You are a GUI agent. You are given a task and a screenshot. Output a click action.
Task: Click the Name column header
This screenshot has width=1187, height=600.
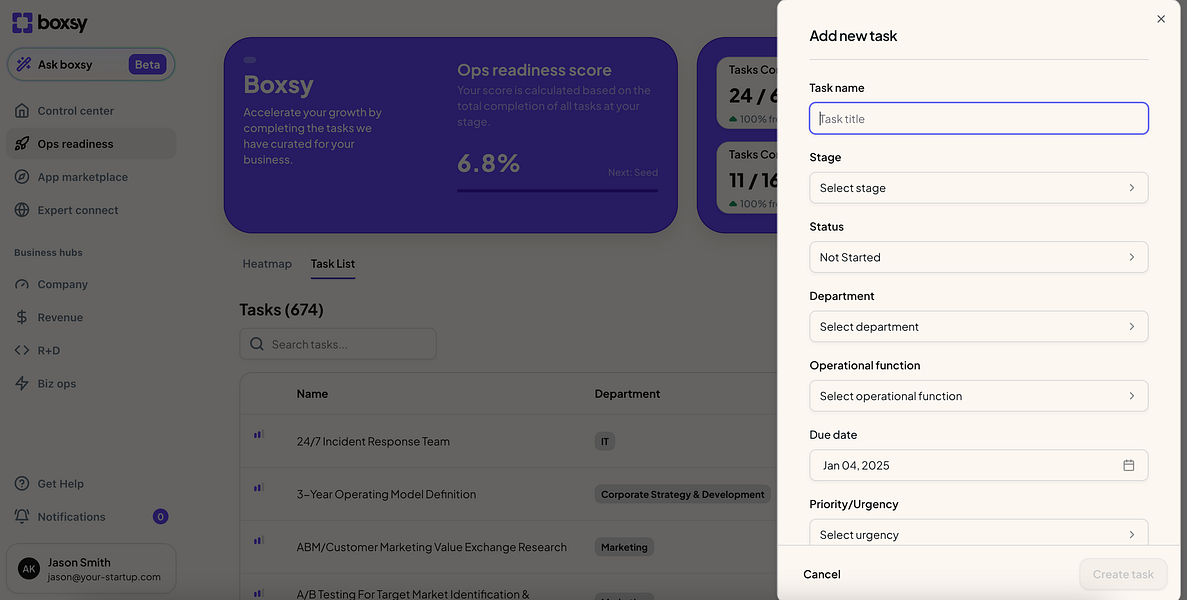(x=313, y=393)
